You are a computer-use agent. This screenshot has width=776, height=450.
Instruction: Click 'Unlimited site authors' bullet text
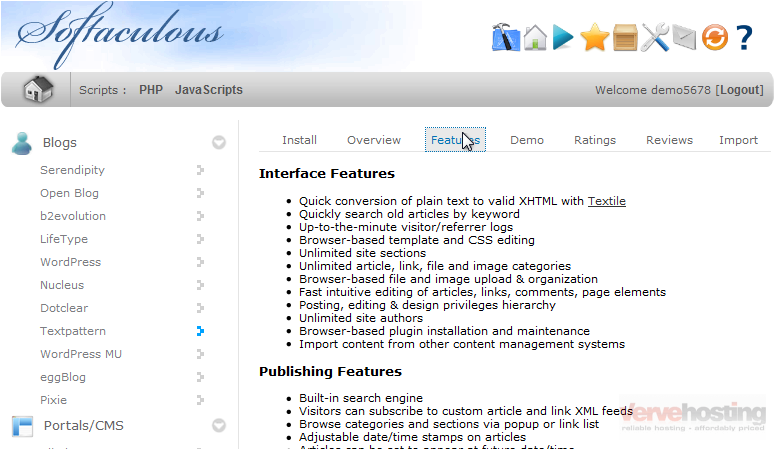361,318
